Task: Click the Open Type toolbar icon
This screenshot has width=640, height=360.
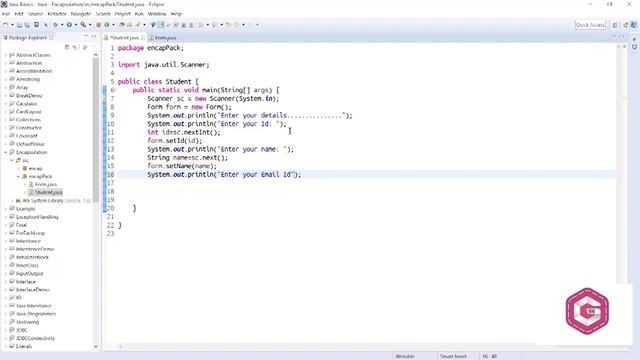Action: (x=122, y=25)
